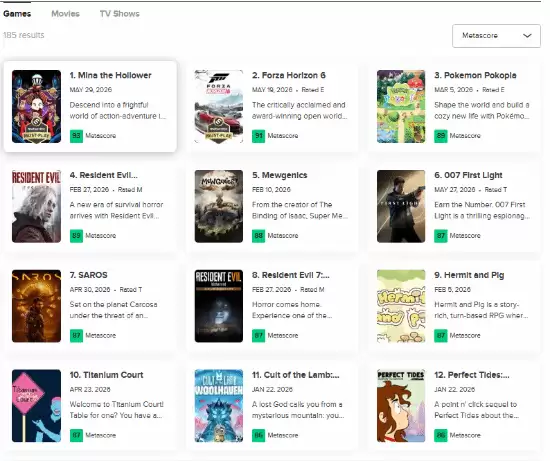Image resolution: width=550 pixels, height=461 pixels.
Task: Open the Perfect Tides title link
Action: [471, 375]
